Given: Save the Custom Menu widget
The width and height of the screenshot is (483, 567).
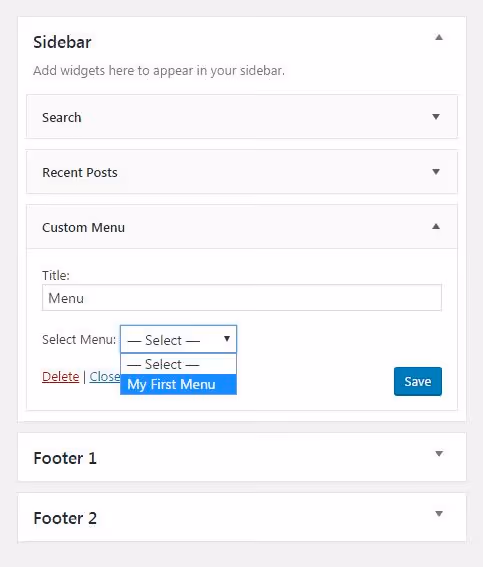Looking at the screenshot, I should click(418, 381).
